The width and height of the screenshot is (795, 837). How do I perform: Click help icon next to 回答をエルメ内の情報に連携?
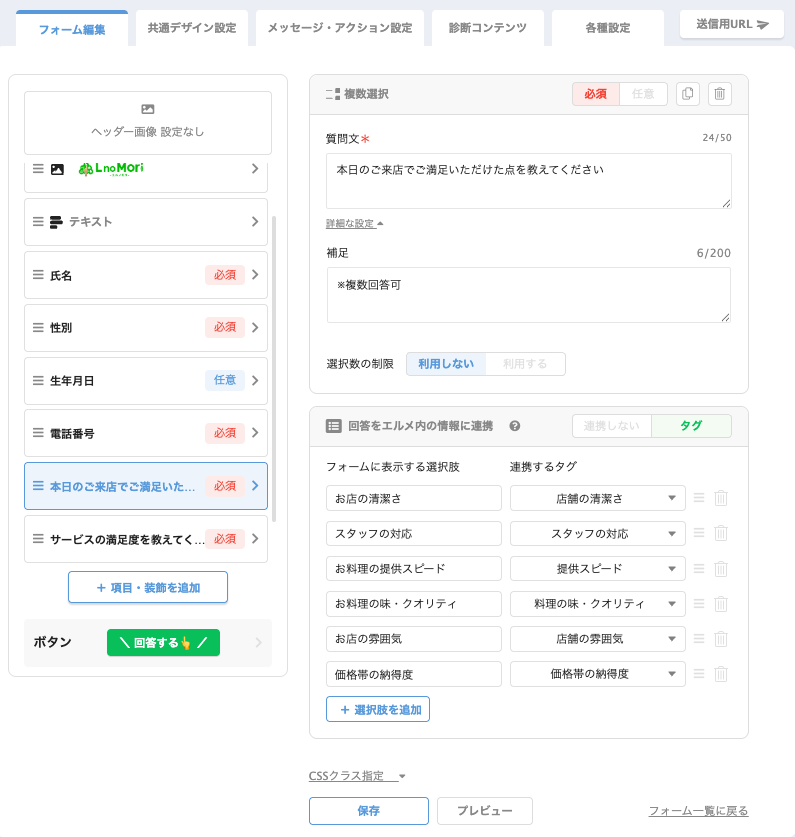[x=515, y=426]
